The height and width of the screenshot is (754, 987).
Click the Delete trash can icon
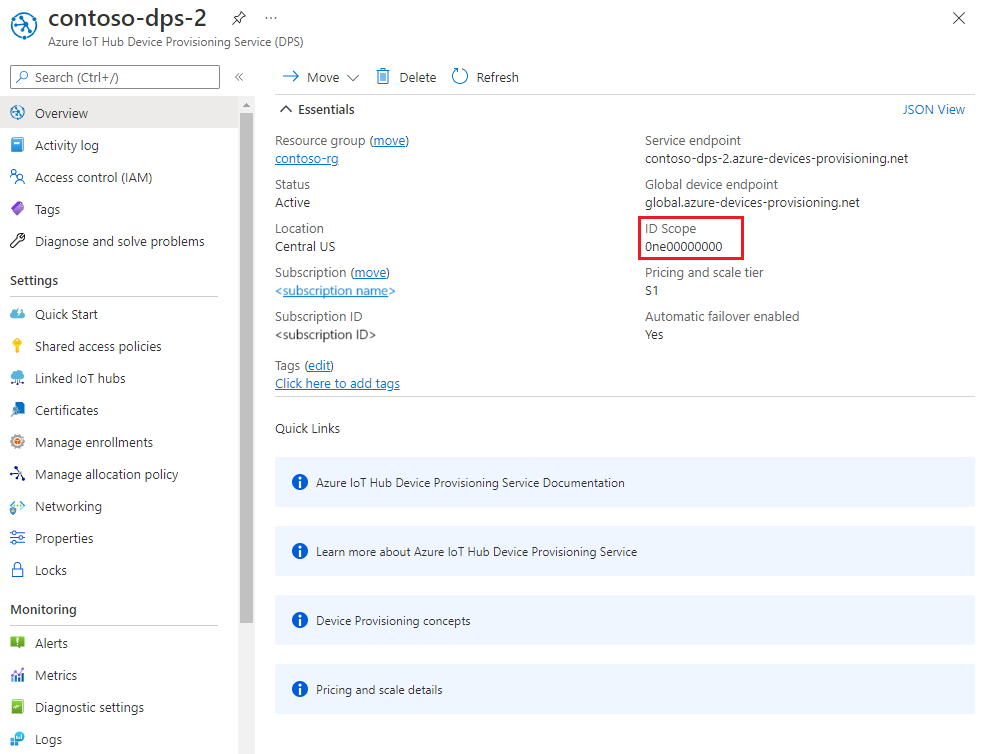[383, 77]
